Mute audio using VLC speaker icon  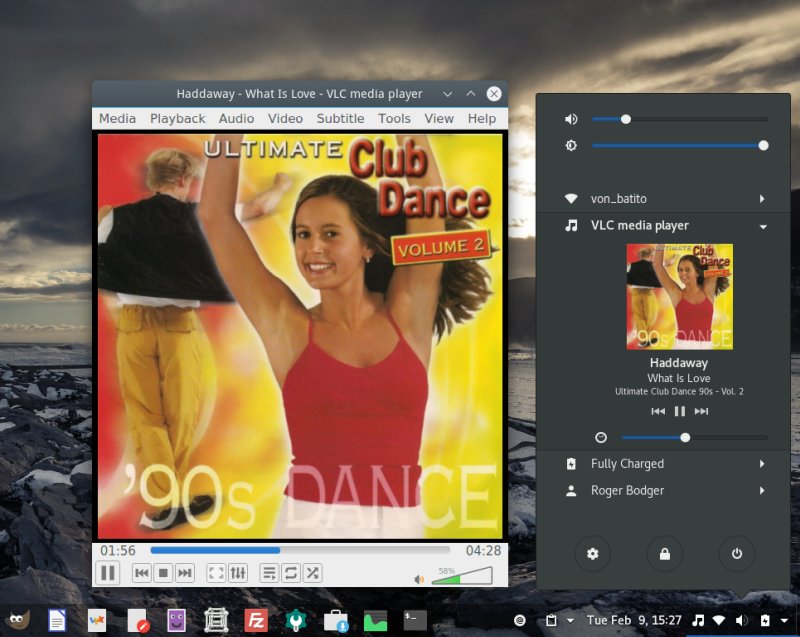420,578
